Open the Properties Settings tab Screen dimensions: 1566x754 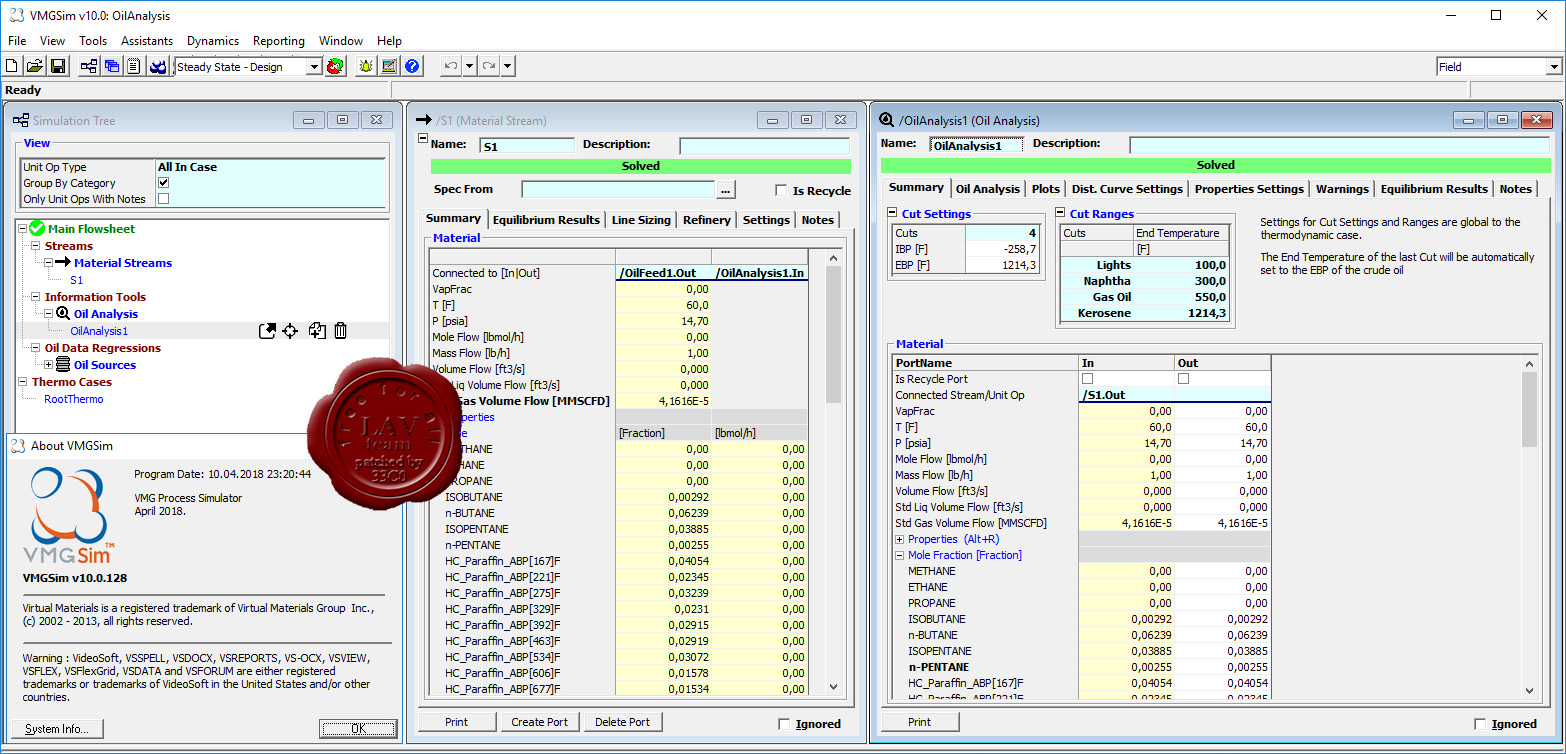coord(1249,189)
